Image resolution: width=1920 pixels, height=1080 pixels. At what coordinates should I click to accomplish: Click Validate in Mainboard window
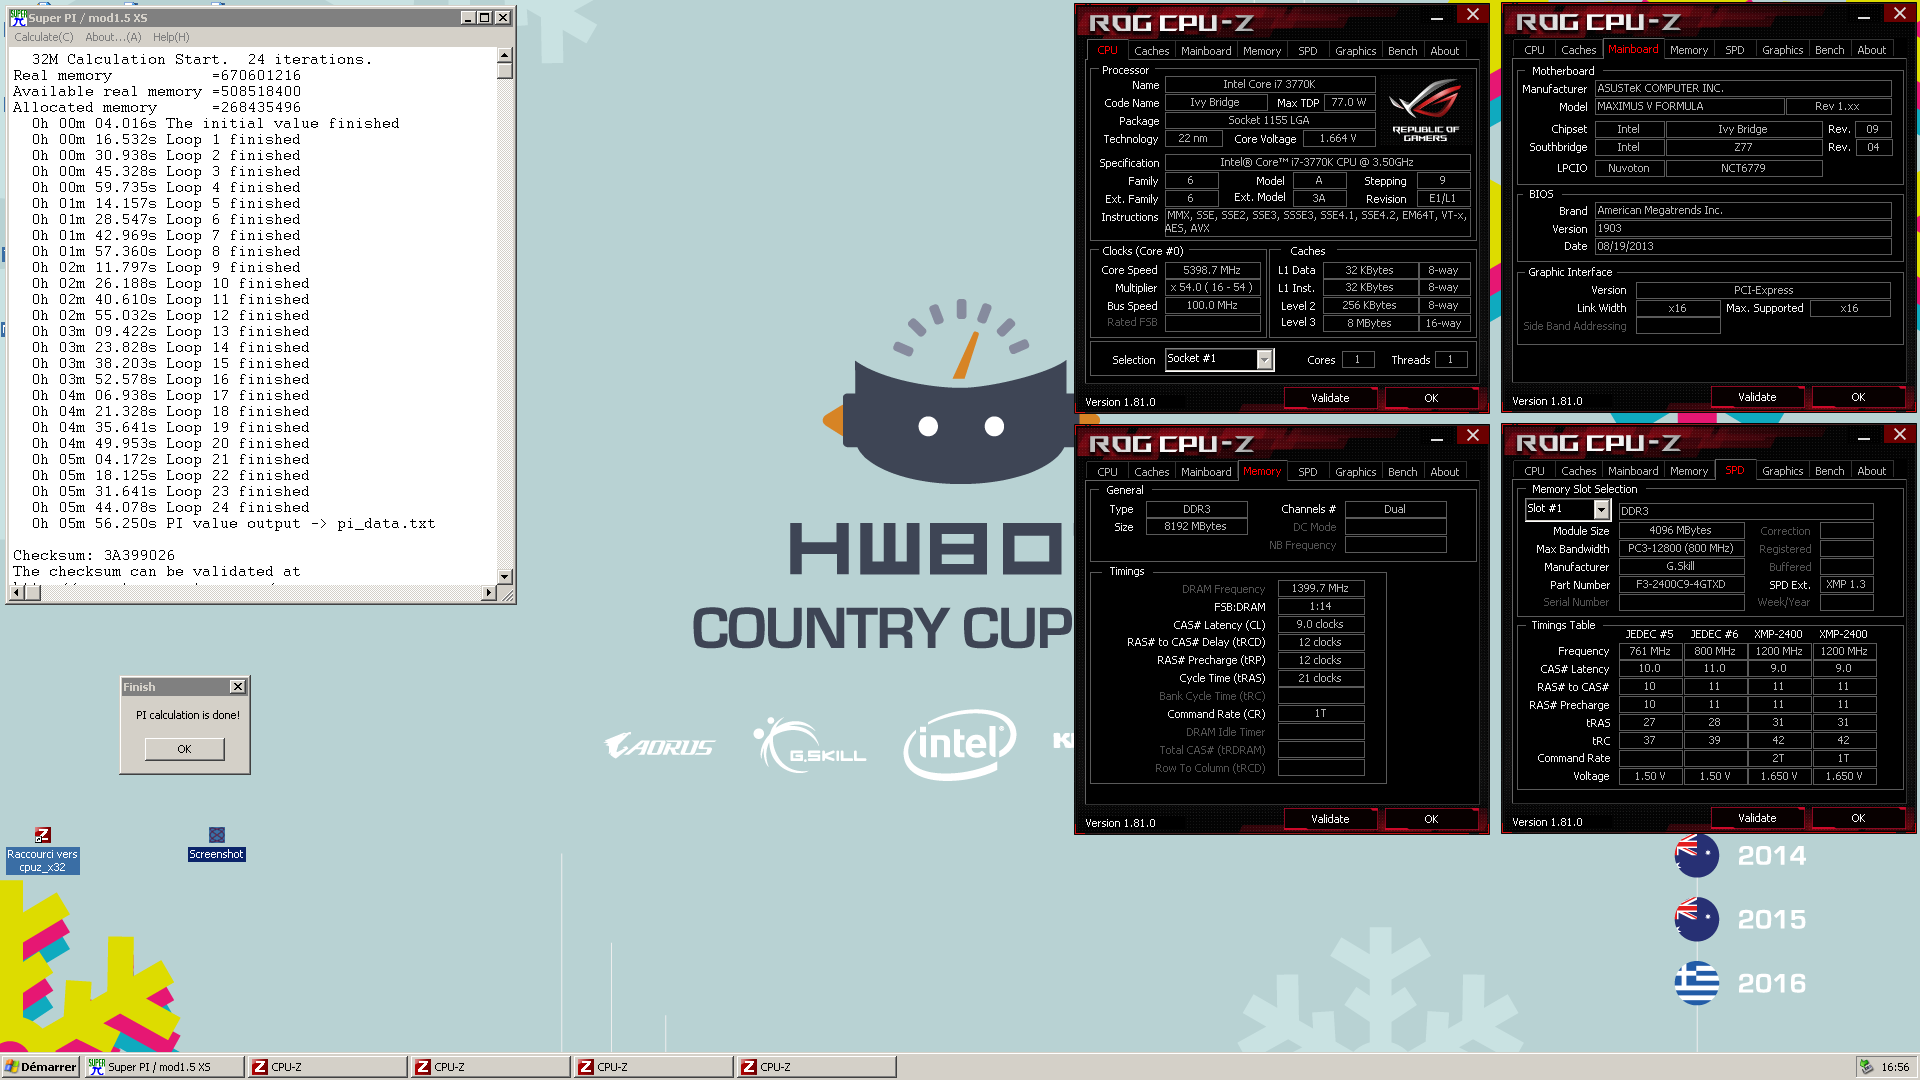1757,397
